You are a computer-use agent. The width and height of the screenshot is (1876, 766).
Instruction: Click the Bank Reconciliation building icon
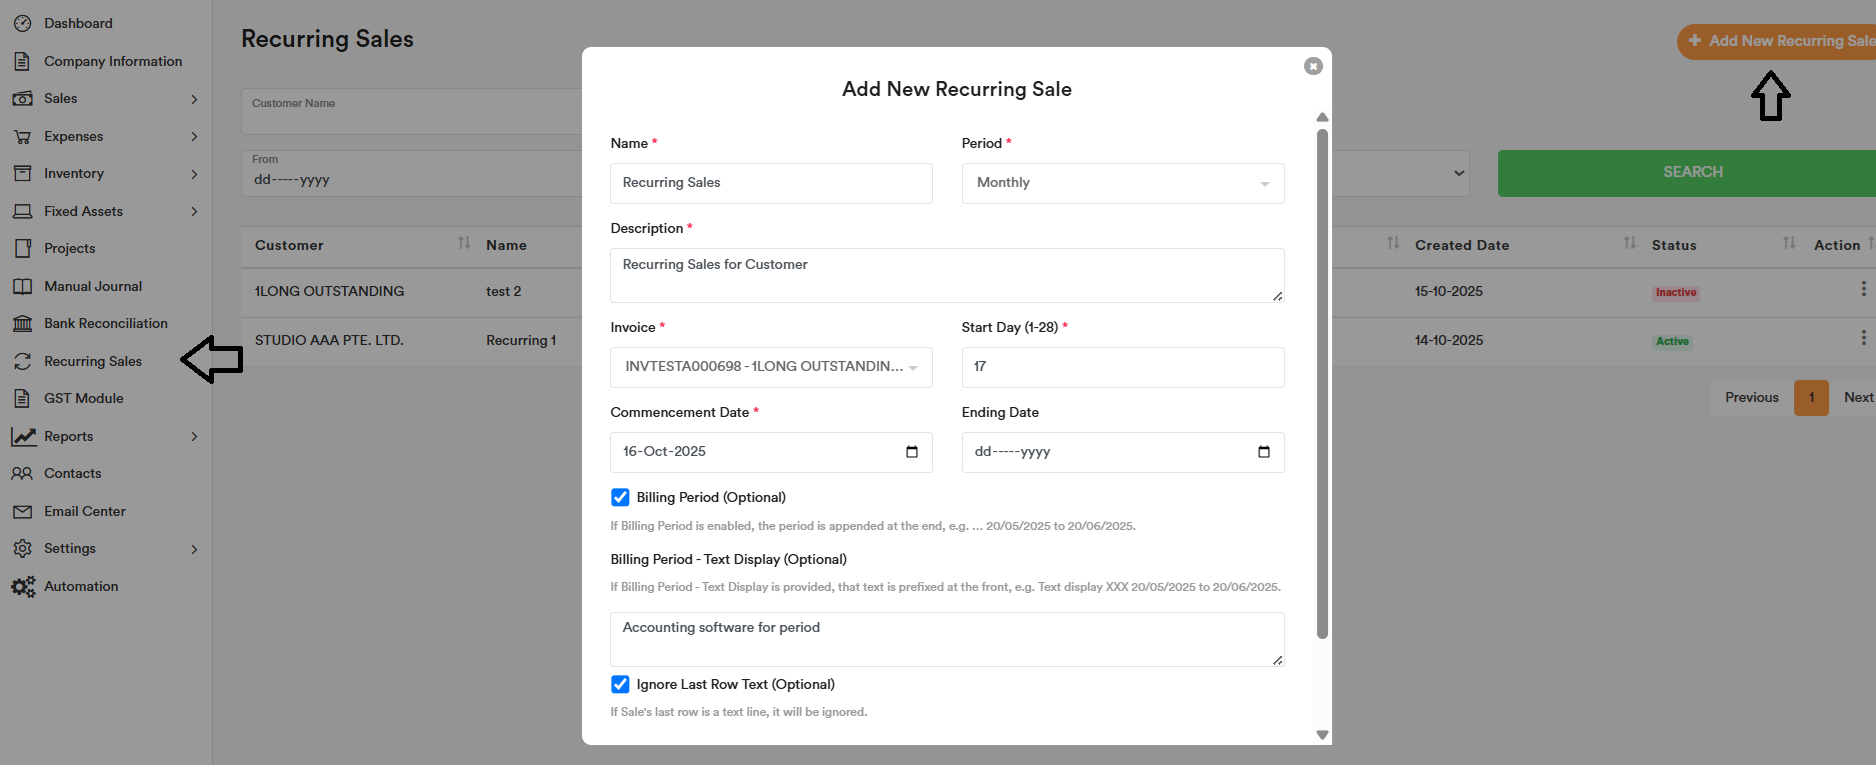point(22,323)
